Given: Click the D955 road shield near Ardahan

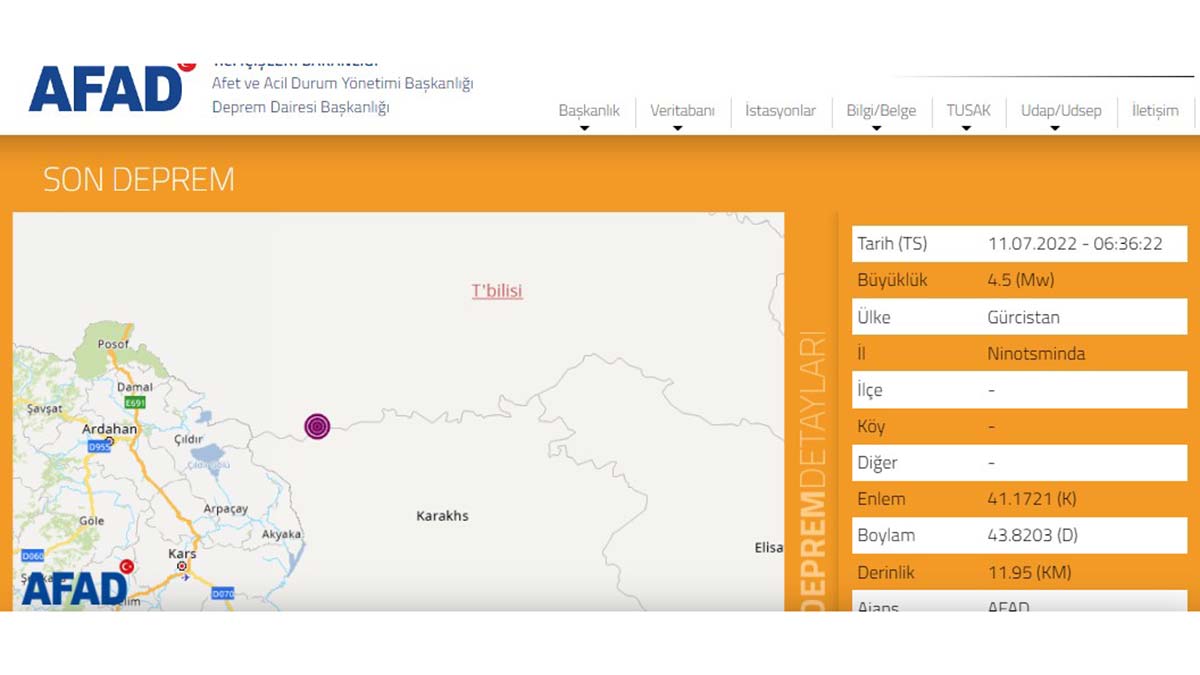Looking at the screenshot, I should pyautogui.click(x=99, y=448).
